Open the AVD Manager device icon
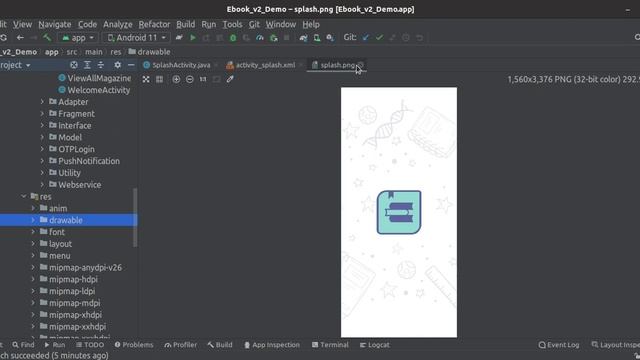This screenshot has width=640, height=360. point(317,38)
